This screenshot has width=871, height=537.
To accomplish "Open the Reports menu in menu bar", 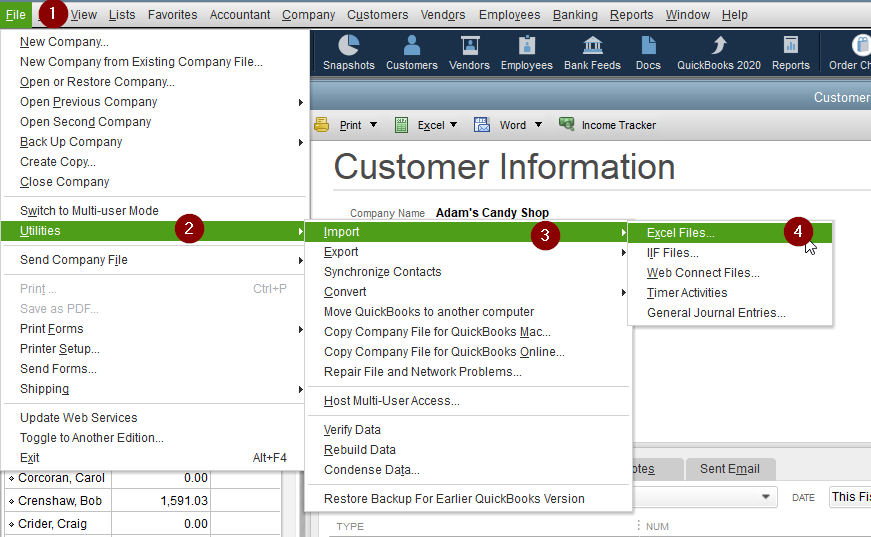I will click(632, 15).
